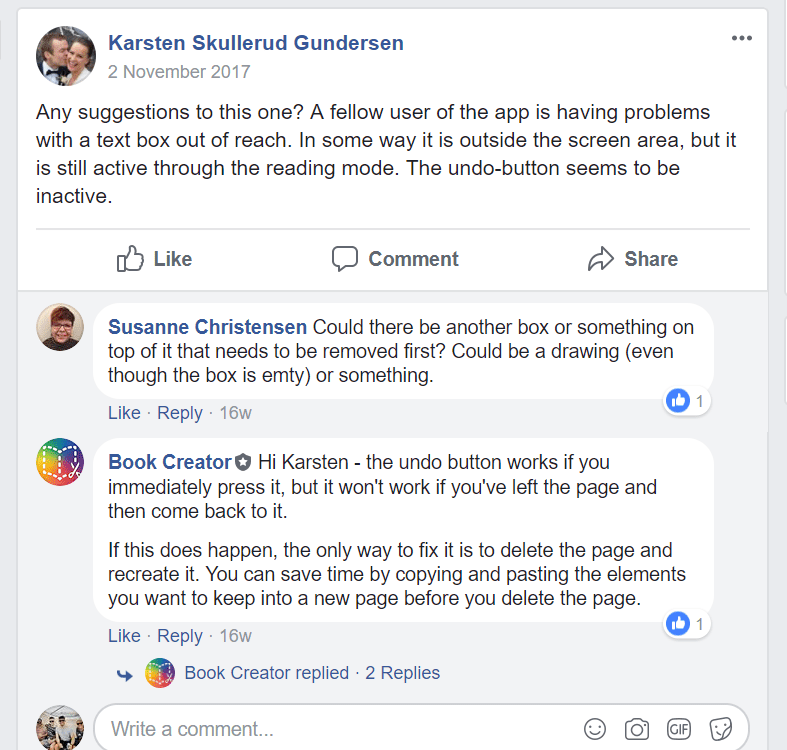
Task: Open the 2 November 2017 post timestamp
Action: point(179,72)
